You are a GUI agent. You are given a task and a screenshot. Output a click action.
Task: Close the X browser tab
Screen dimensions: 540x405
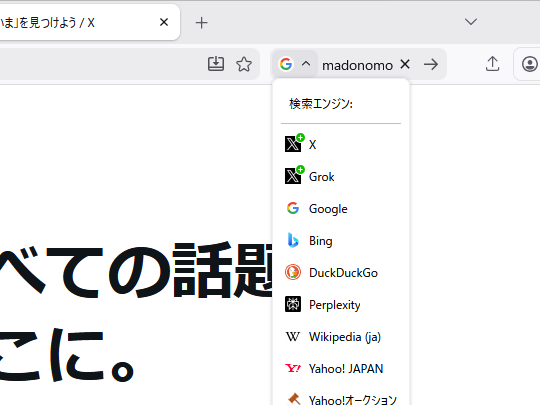(x=164, y=22)
